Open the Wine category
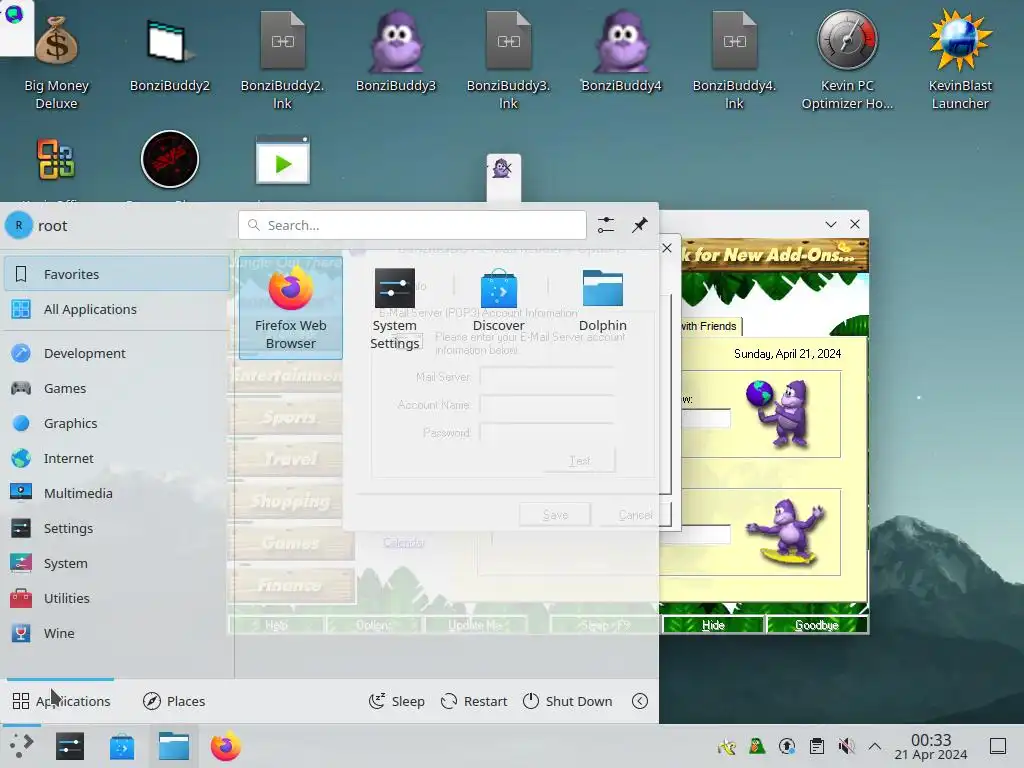Viewport: 1024px width, 768px height. point(117,633)
